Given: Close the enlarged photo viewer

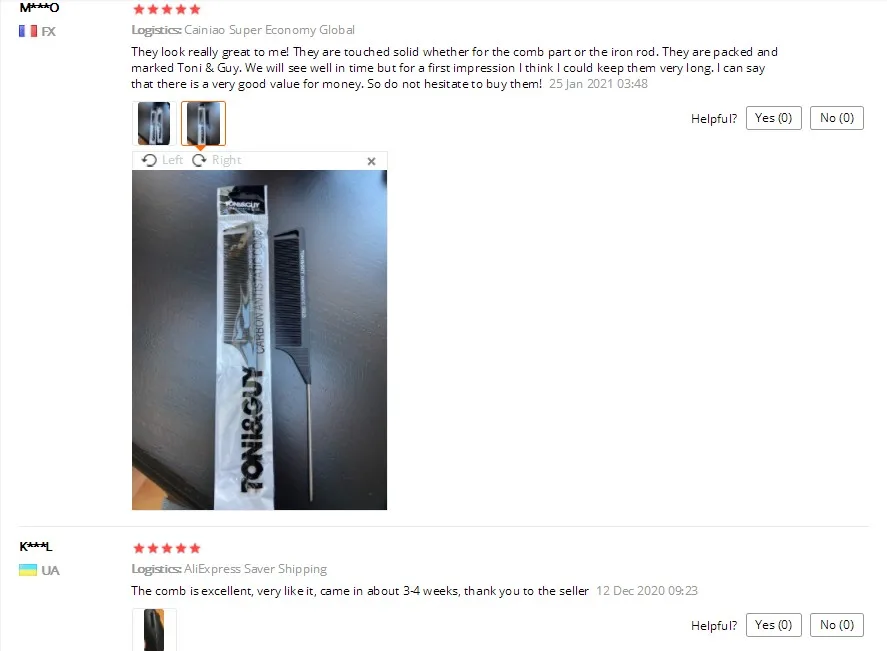Looking at the screenshot, I should pos(371,161).
